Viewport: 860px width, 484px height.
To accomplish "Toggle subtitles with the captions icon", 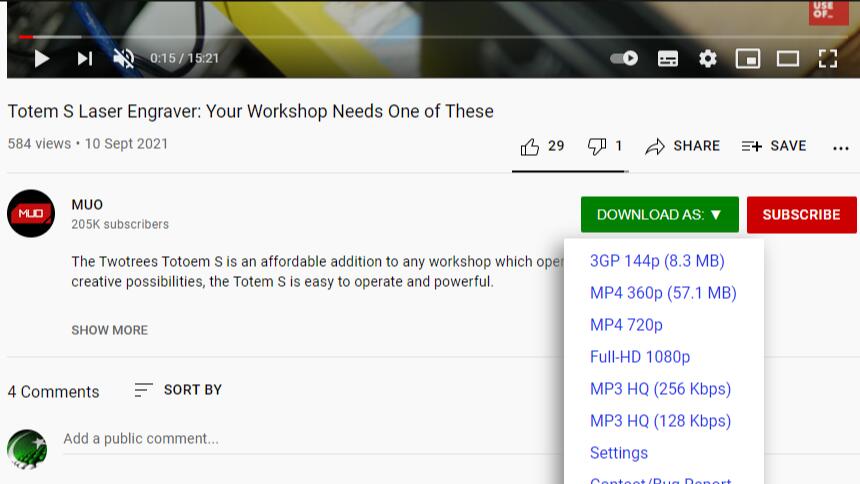I will tap(667, 59).
